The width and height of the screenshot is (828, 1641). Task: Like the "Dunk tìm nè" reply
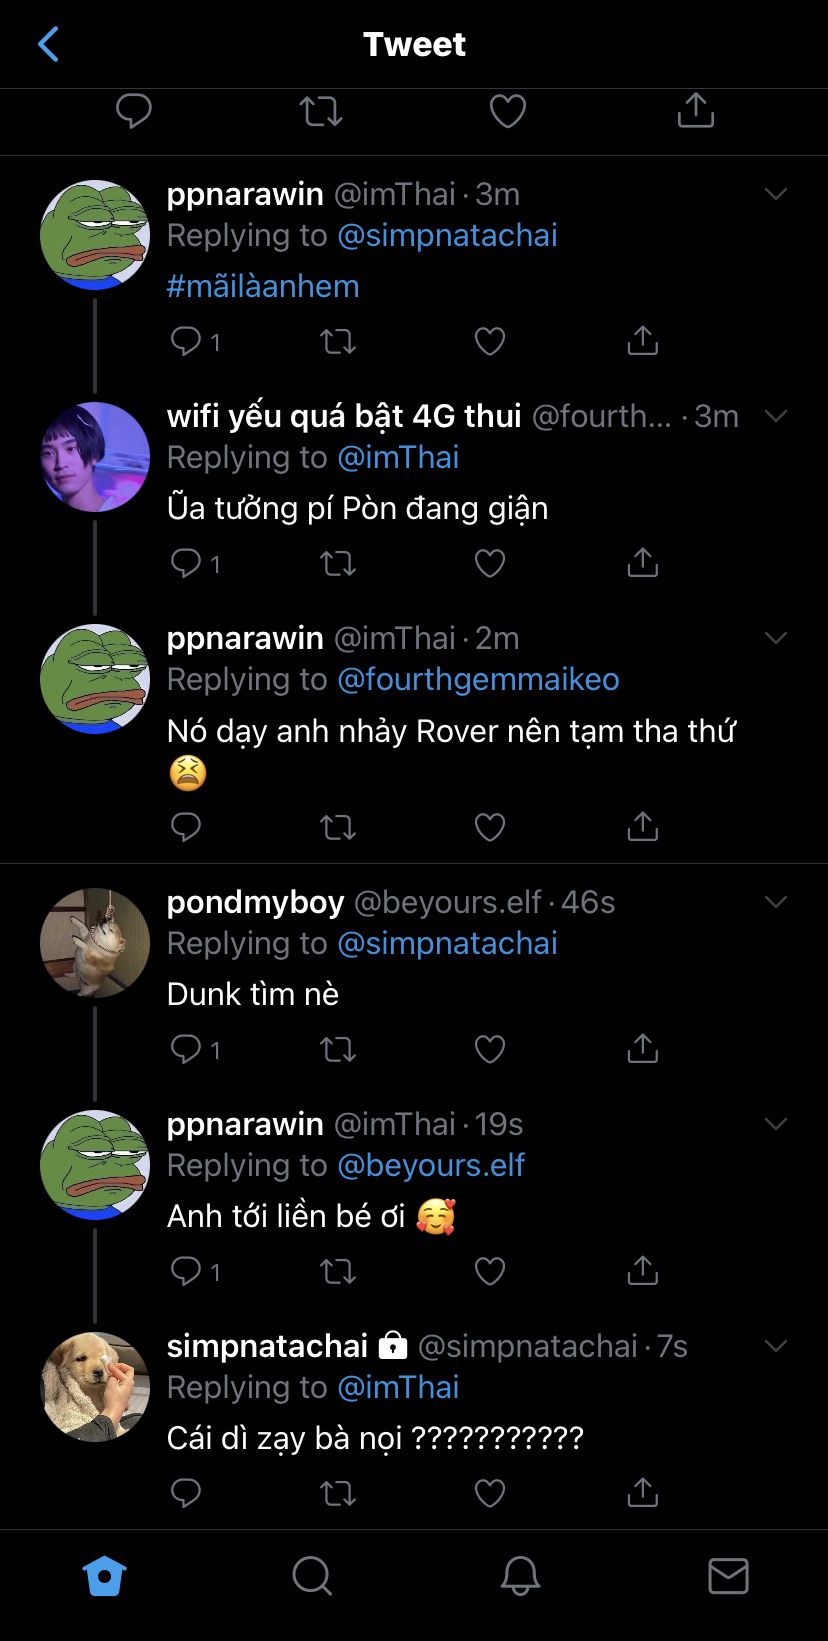coord(489,1049)
